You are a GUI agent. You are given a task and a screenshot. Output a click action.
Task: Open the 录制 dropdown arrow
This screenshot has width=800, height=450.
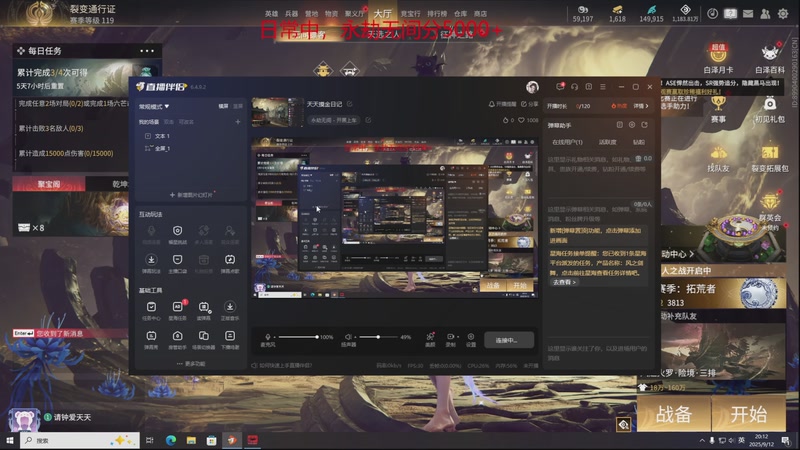point(458,337)
